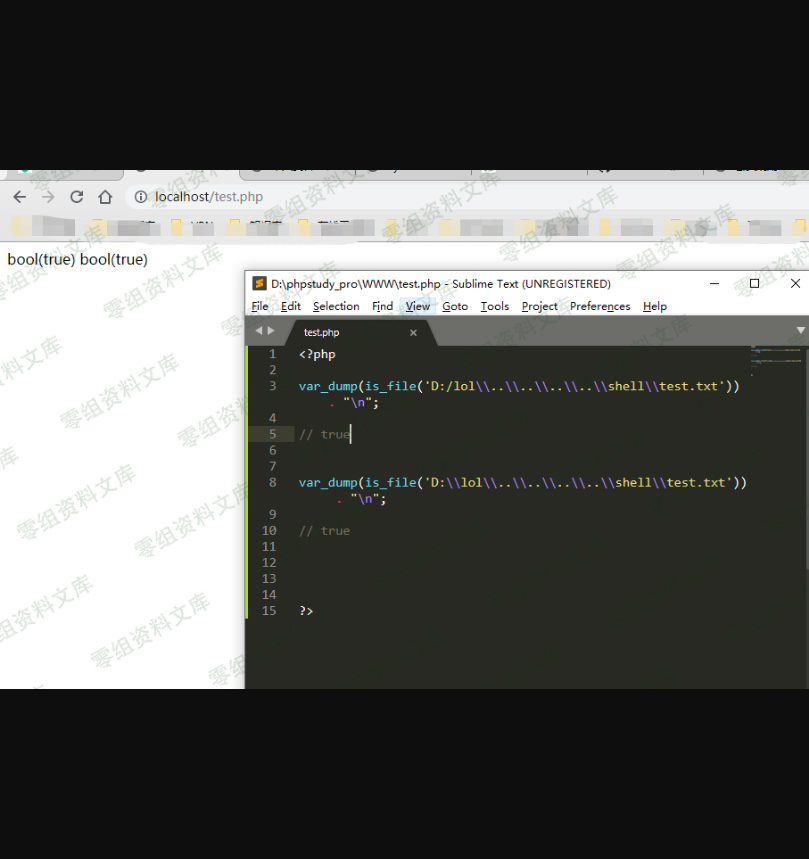Click the Sublime Text logo in title bar
Image resolution: width=809 pixels, height=859 pixels.
click(259, 284)
